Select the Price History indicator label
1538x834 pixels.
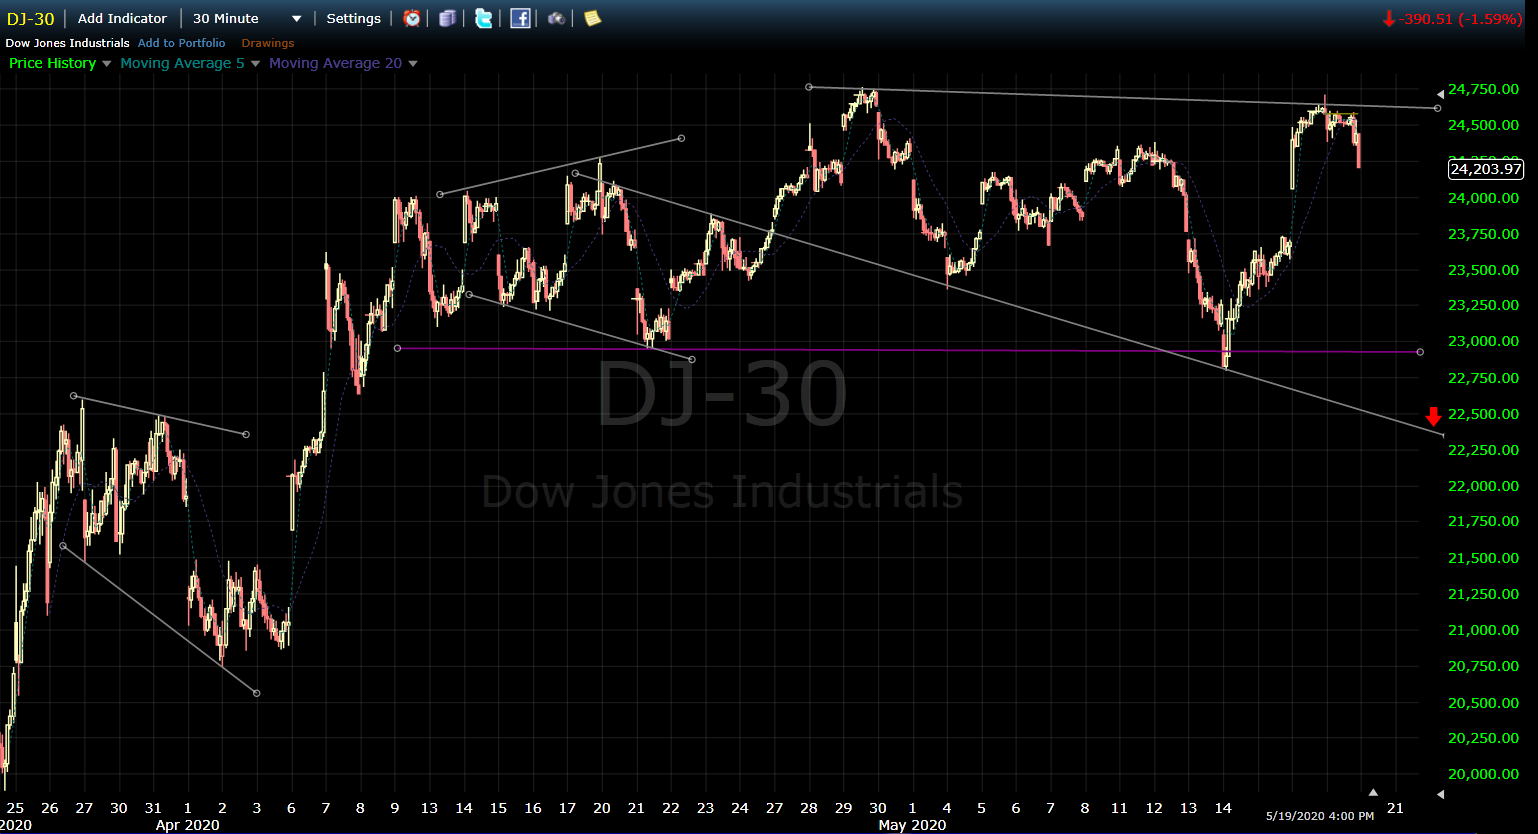[x=52, y=63]
